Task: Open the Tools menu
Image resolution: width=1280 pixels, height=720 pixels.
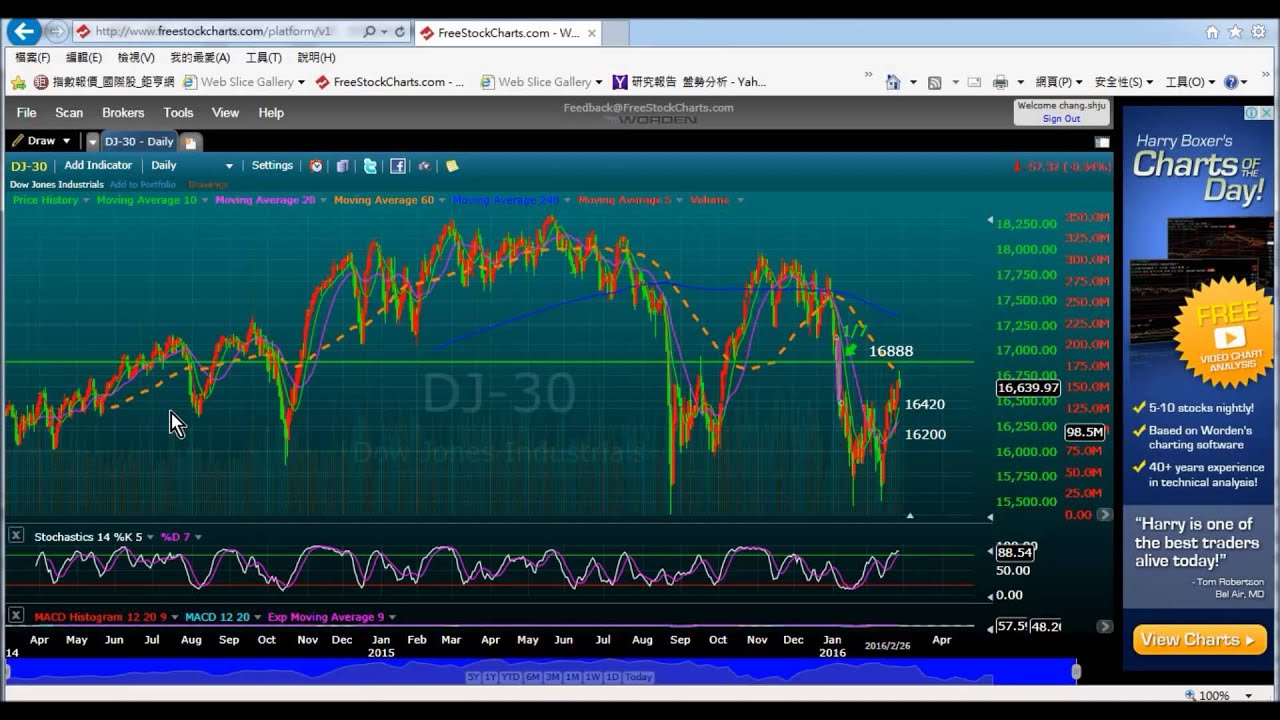Action: [178, 113]
